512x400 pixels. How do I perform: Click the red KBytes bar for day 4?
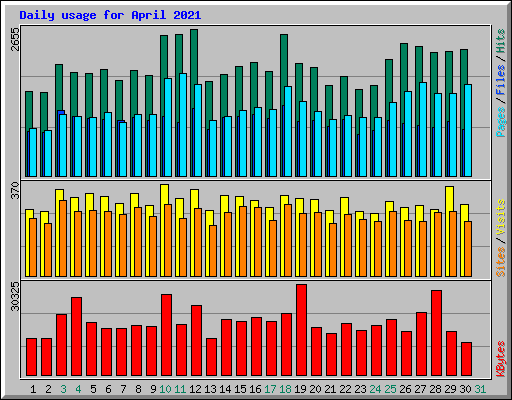tap(76, 337)
